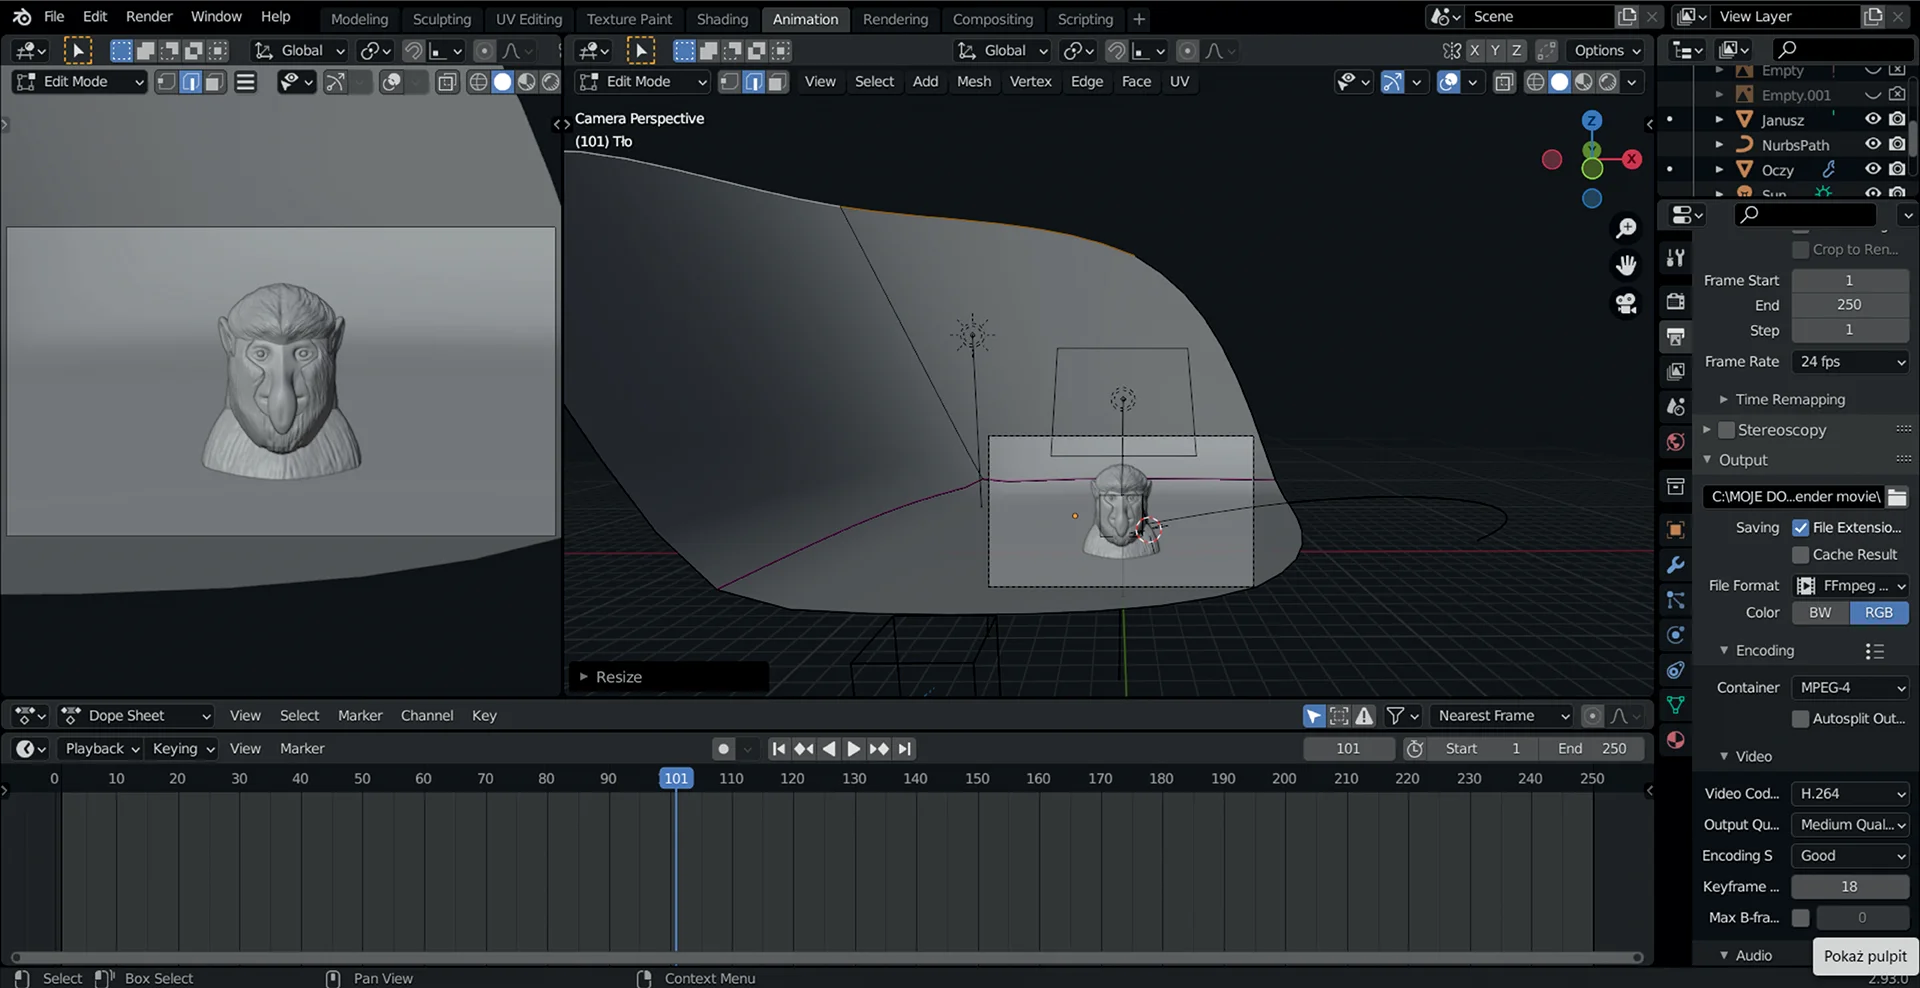
Task: Jump to the timeline's first frame
Action: [x=778, y=749]
